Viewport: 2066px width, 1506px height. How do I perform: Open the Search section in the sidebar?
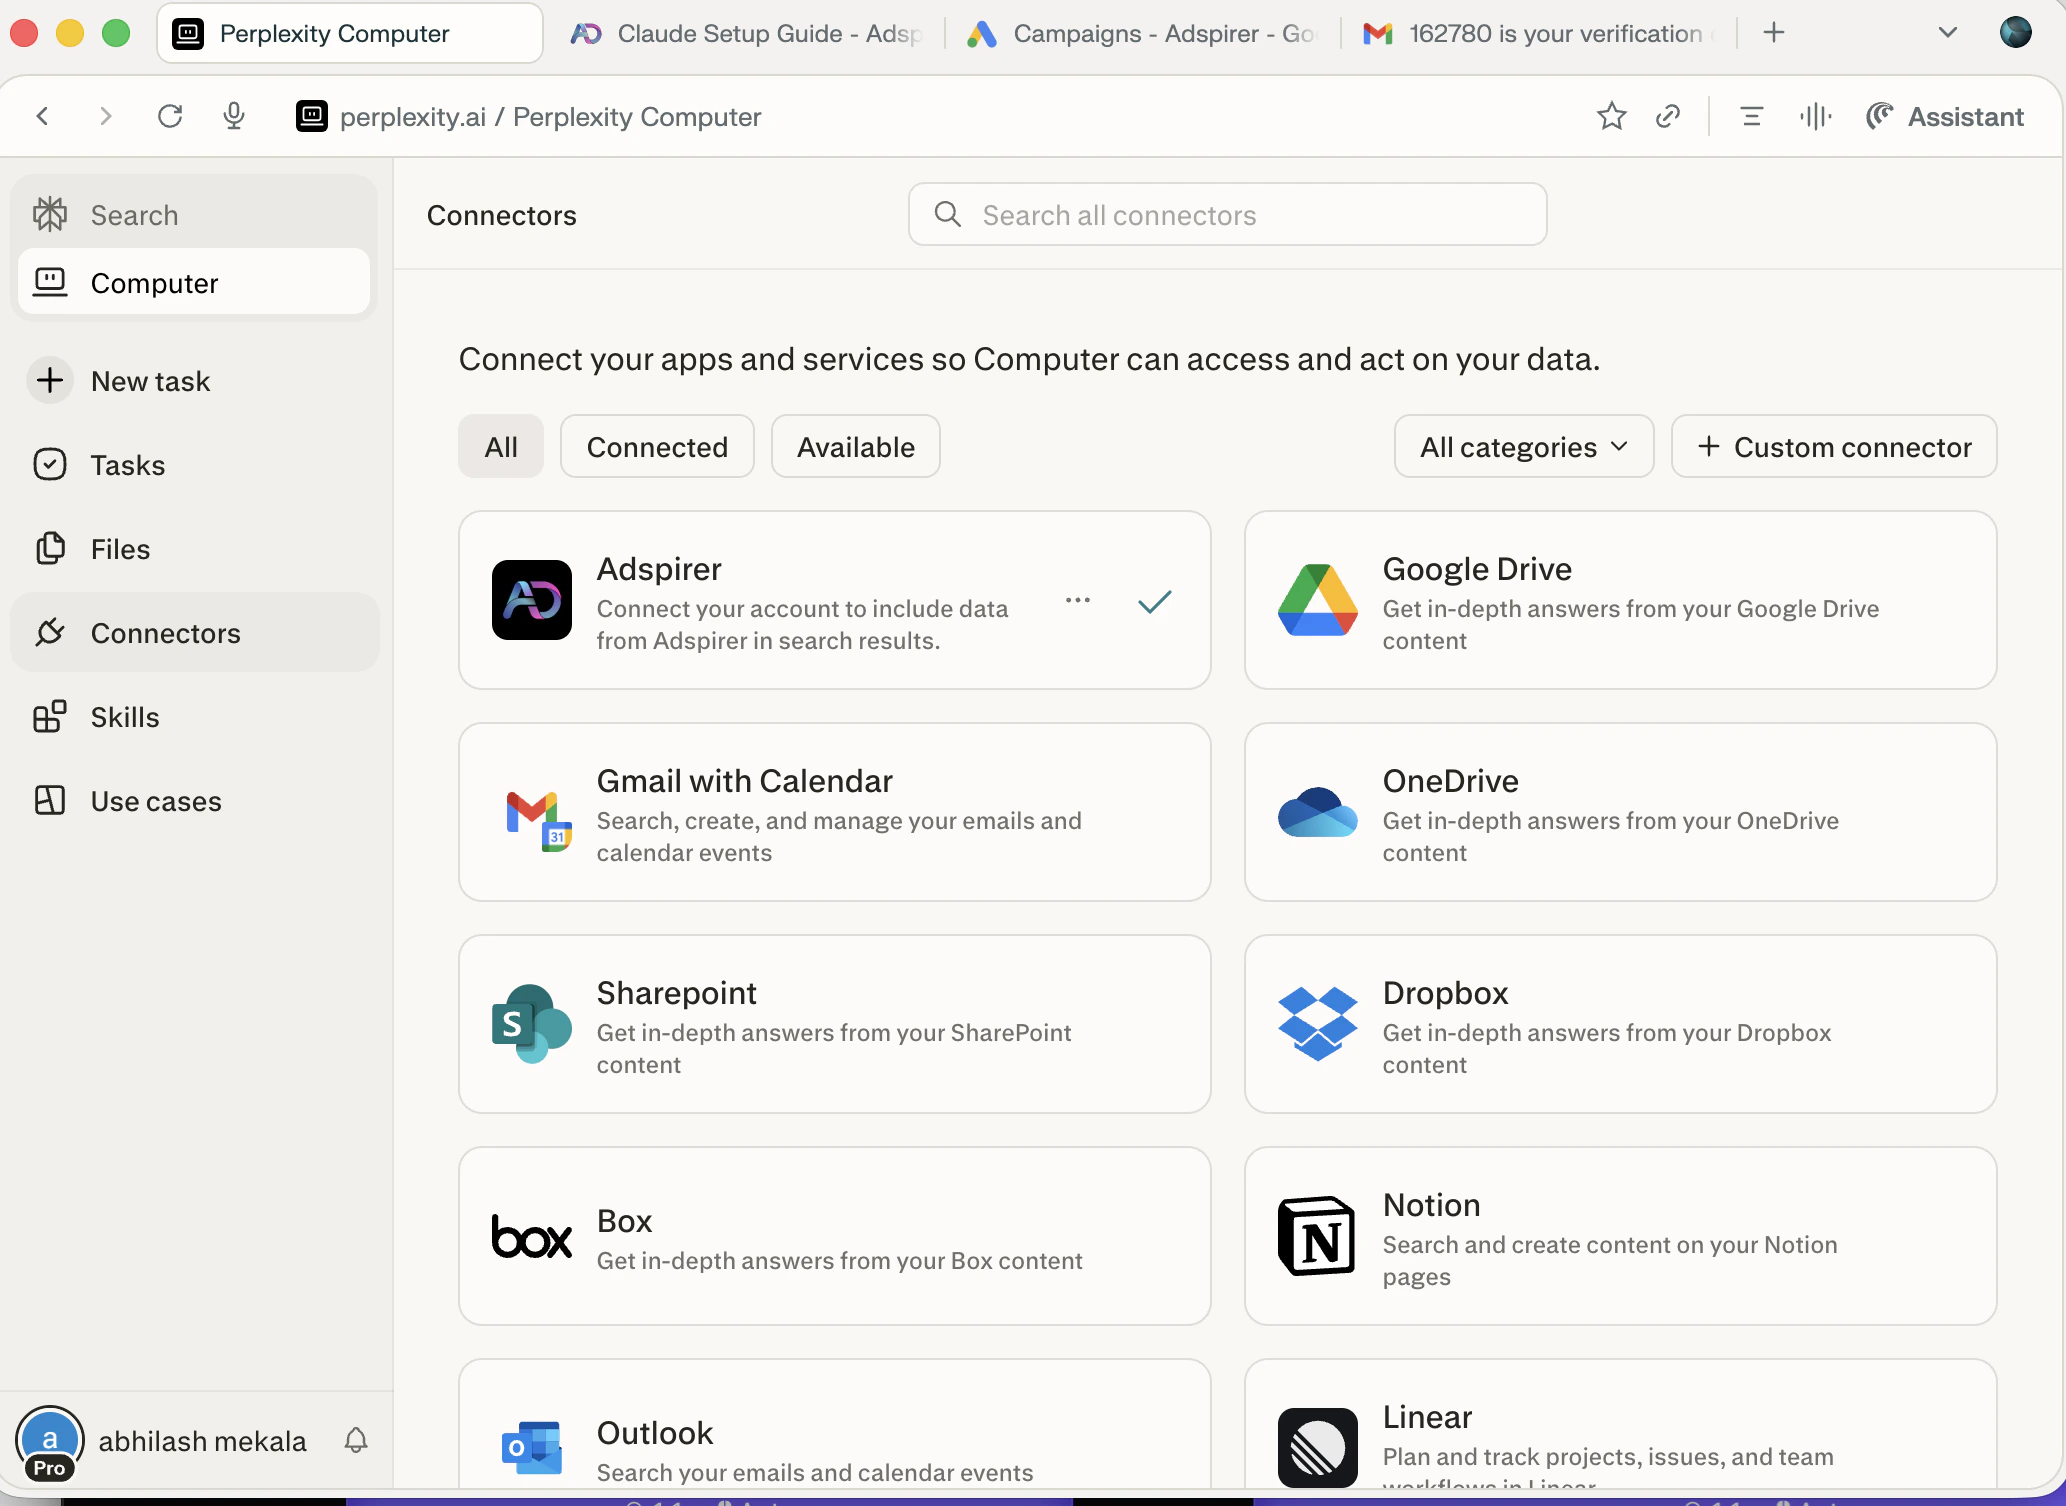(133, 214)
